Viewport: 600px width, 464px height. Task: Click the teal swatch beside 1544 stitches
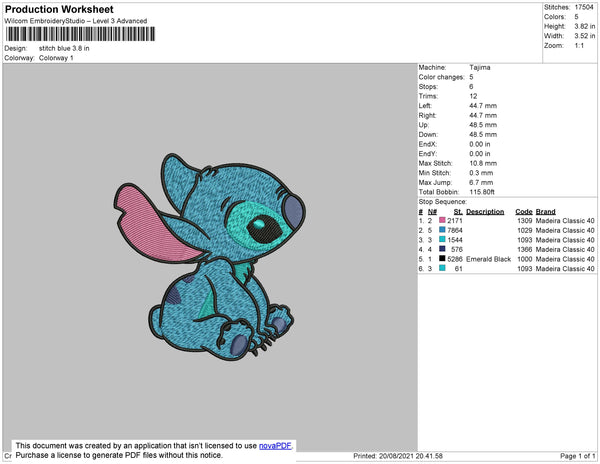442,239
